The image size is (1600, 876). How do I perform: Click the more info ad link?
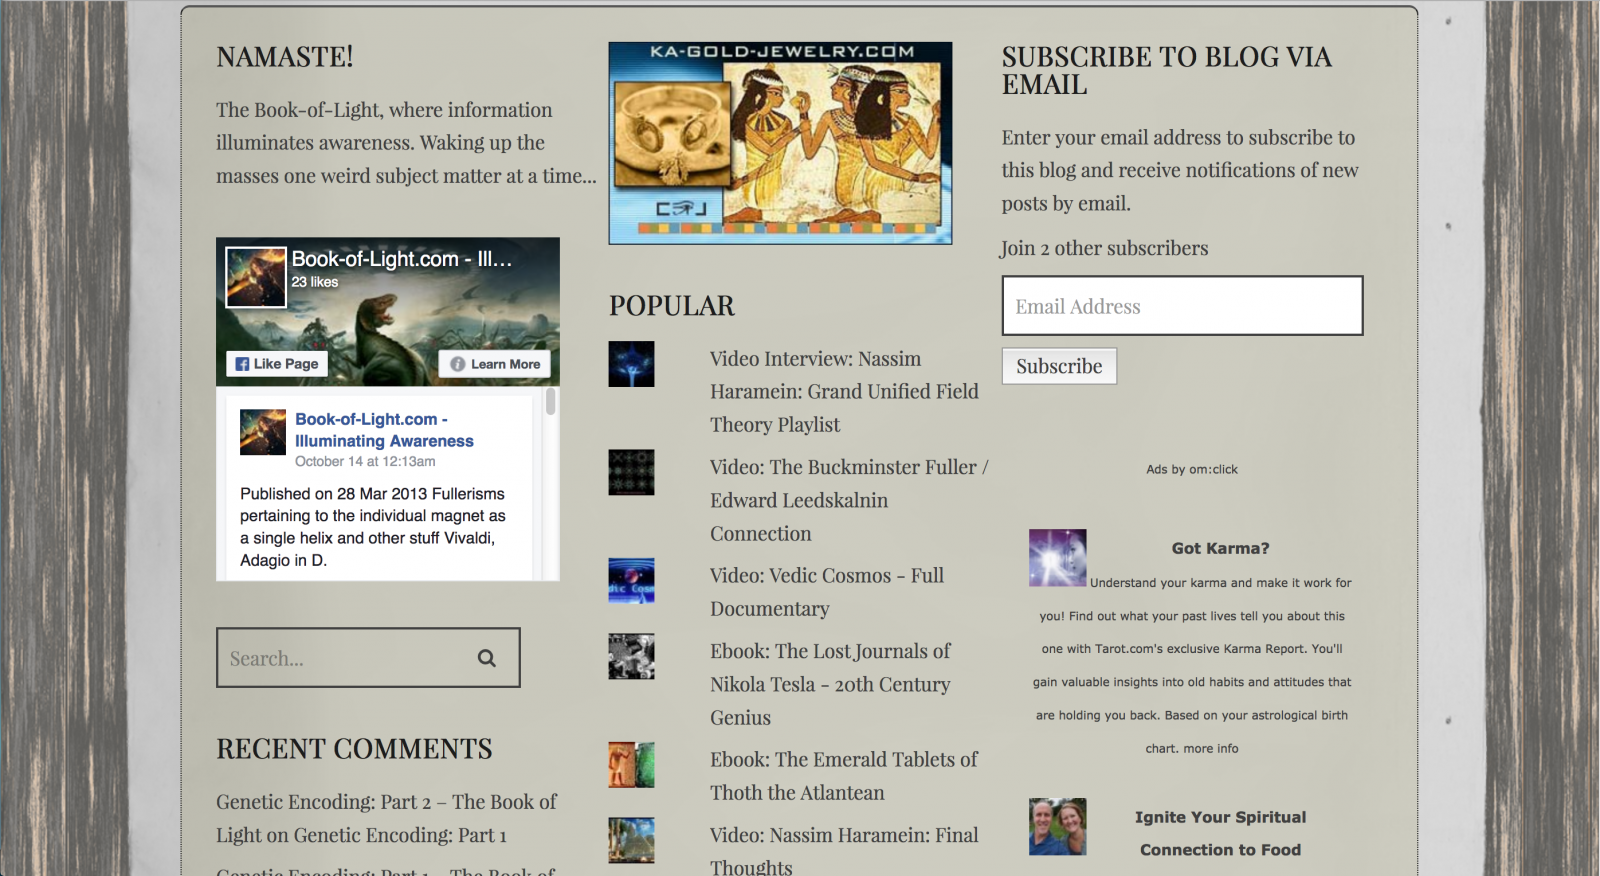pyautogui.click(x=1210, y=748)
